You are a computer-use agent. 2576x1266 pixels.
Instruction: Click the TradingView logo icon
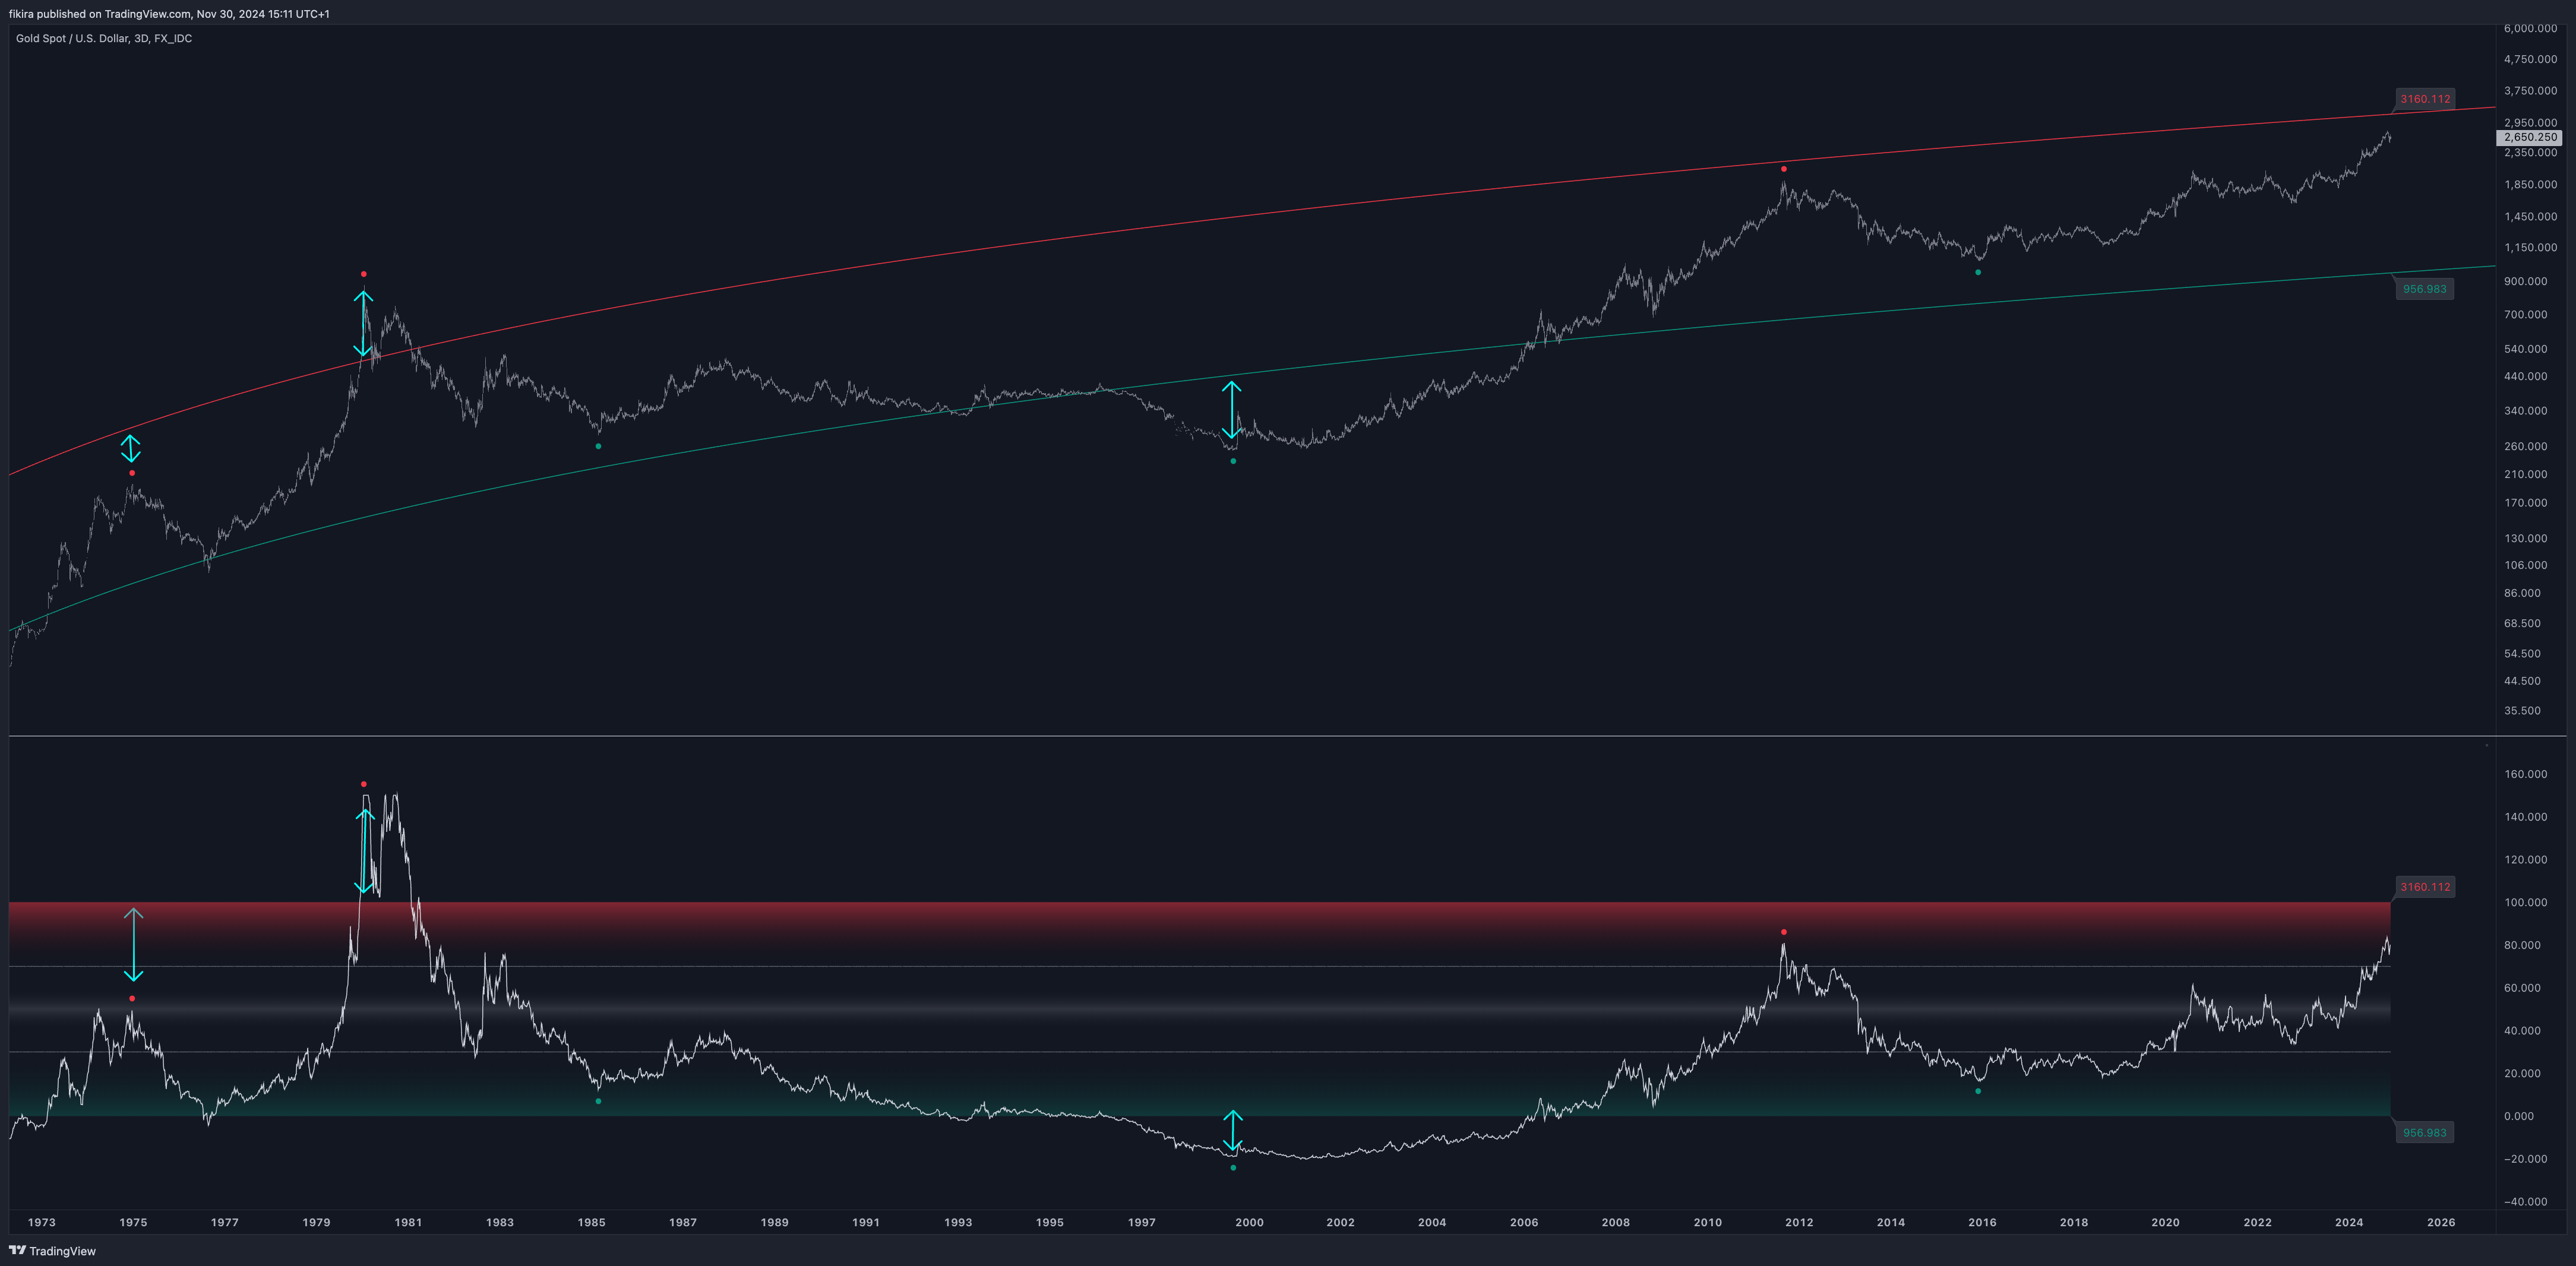pos(17,1250)
